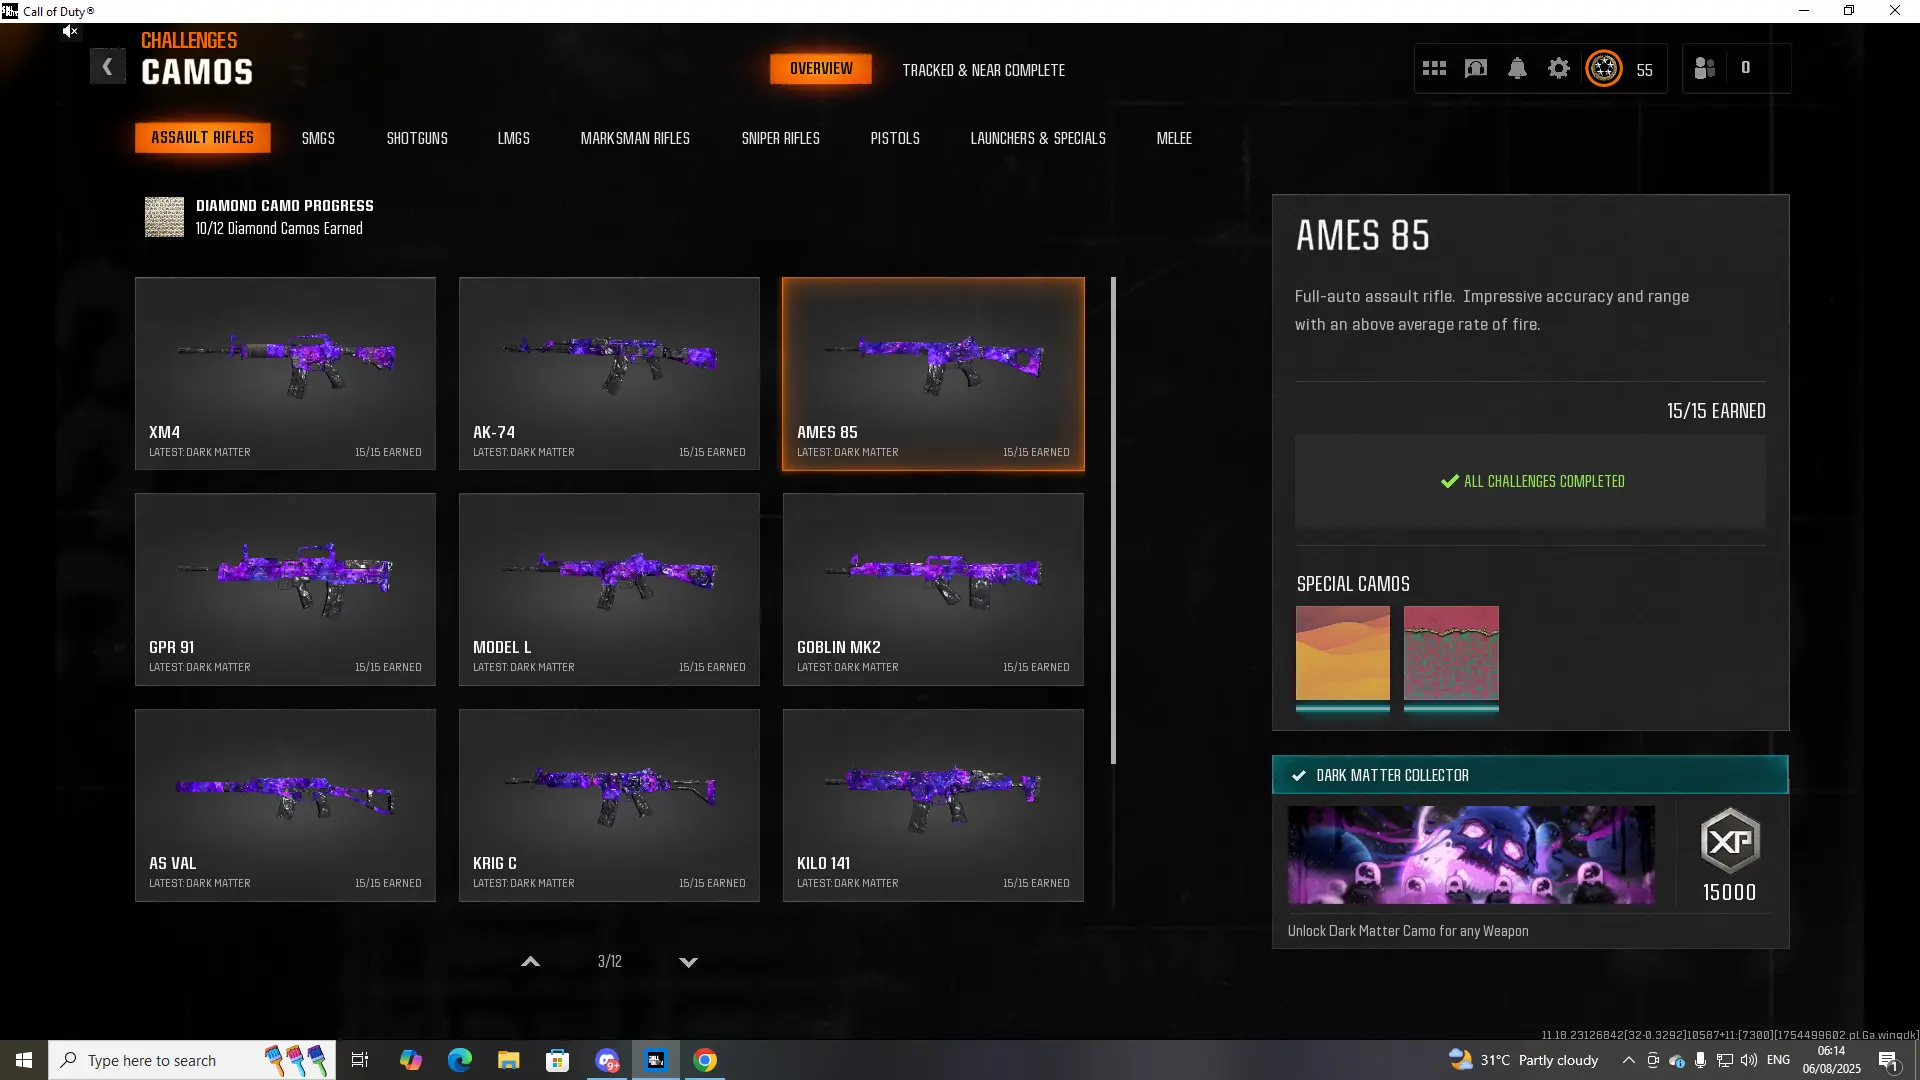Open the social friends icon
The width and height of the screenshot is (1920, 1080).
point(1705,69)
